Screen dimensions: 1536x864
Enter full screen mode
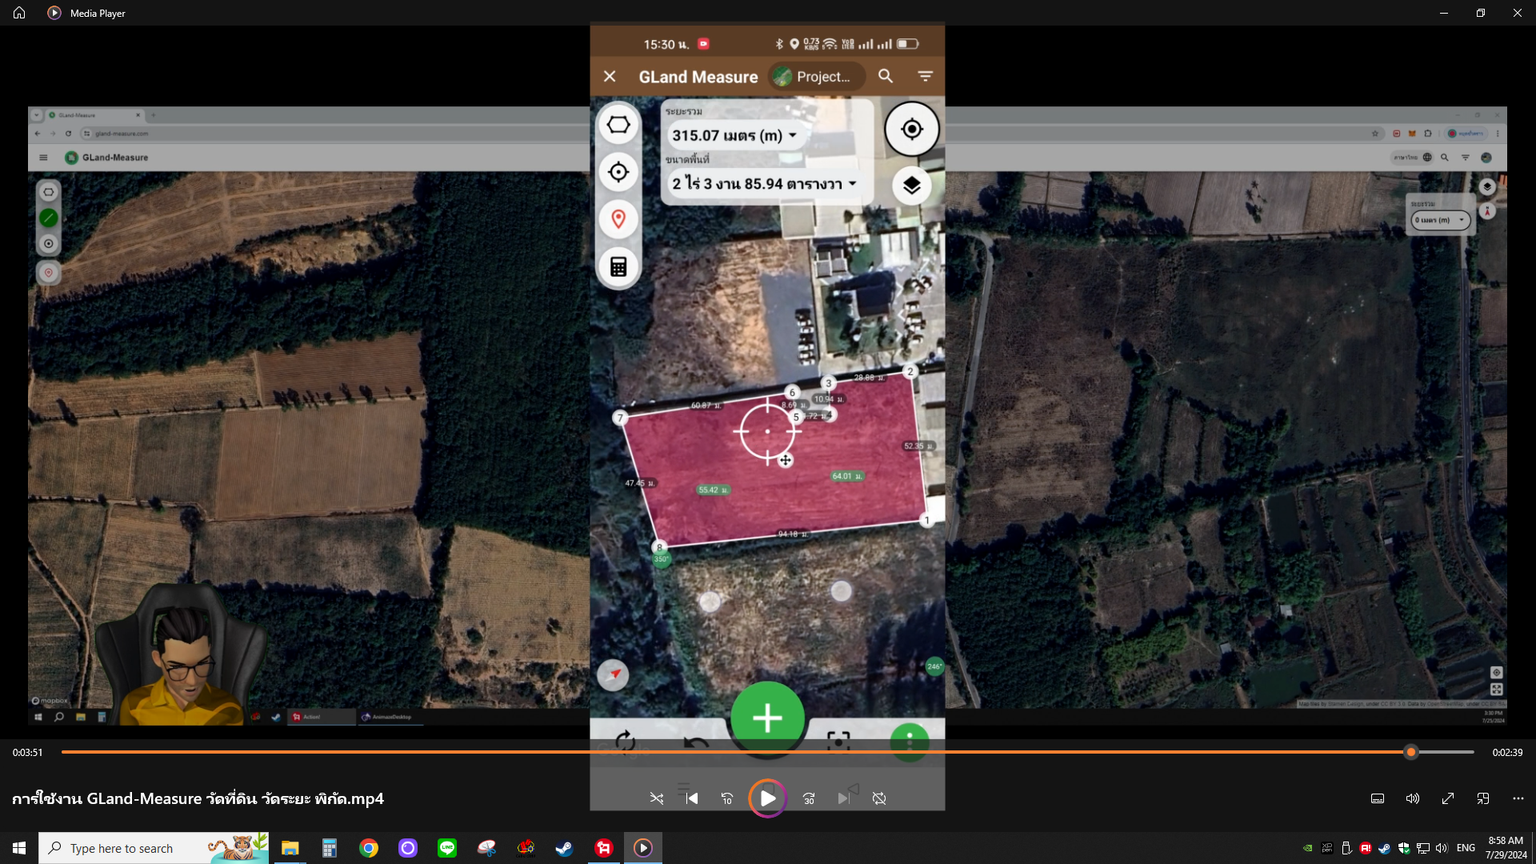click(1447, 798)
